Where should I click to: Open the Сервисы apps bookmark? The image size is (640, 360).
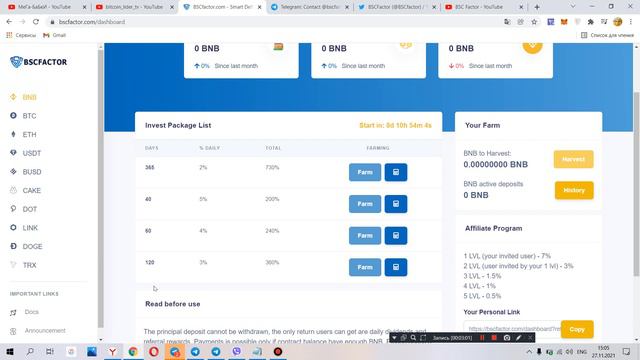[21, 35]
